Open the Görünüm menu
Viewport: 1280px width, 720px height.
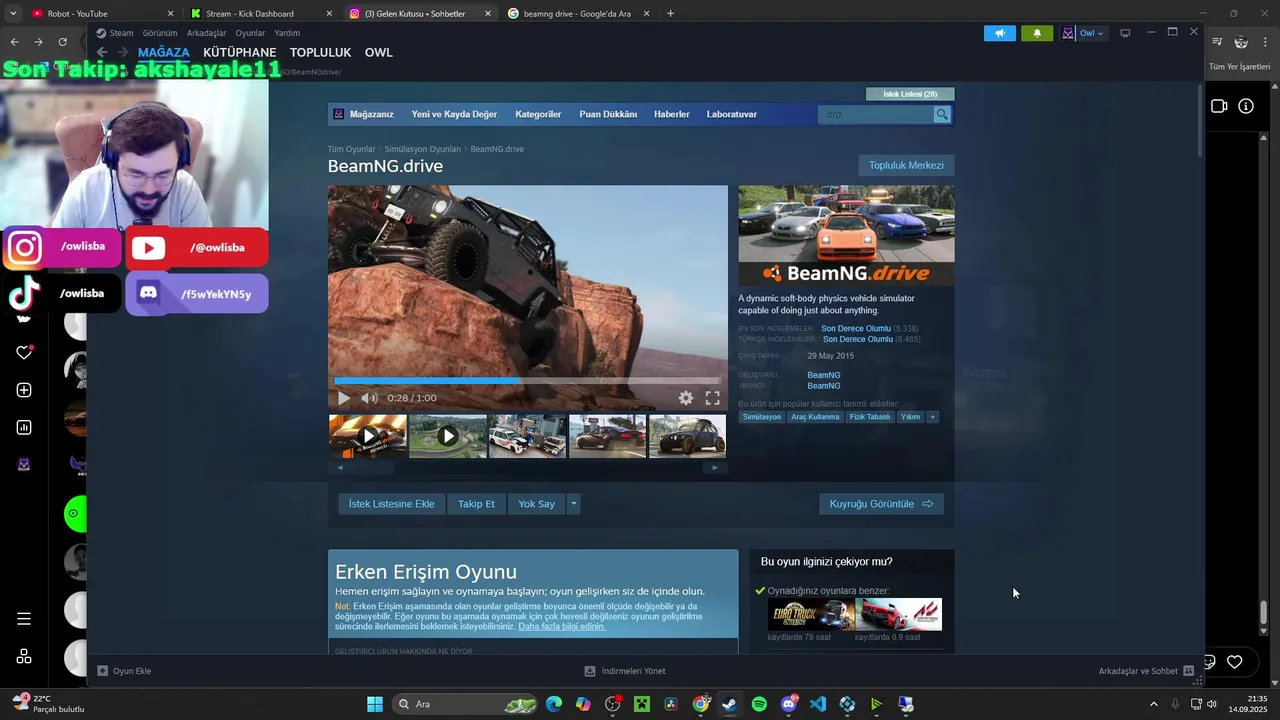pos(160,33)
